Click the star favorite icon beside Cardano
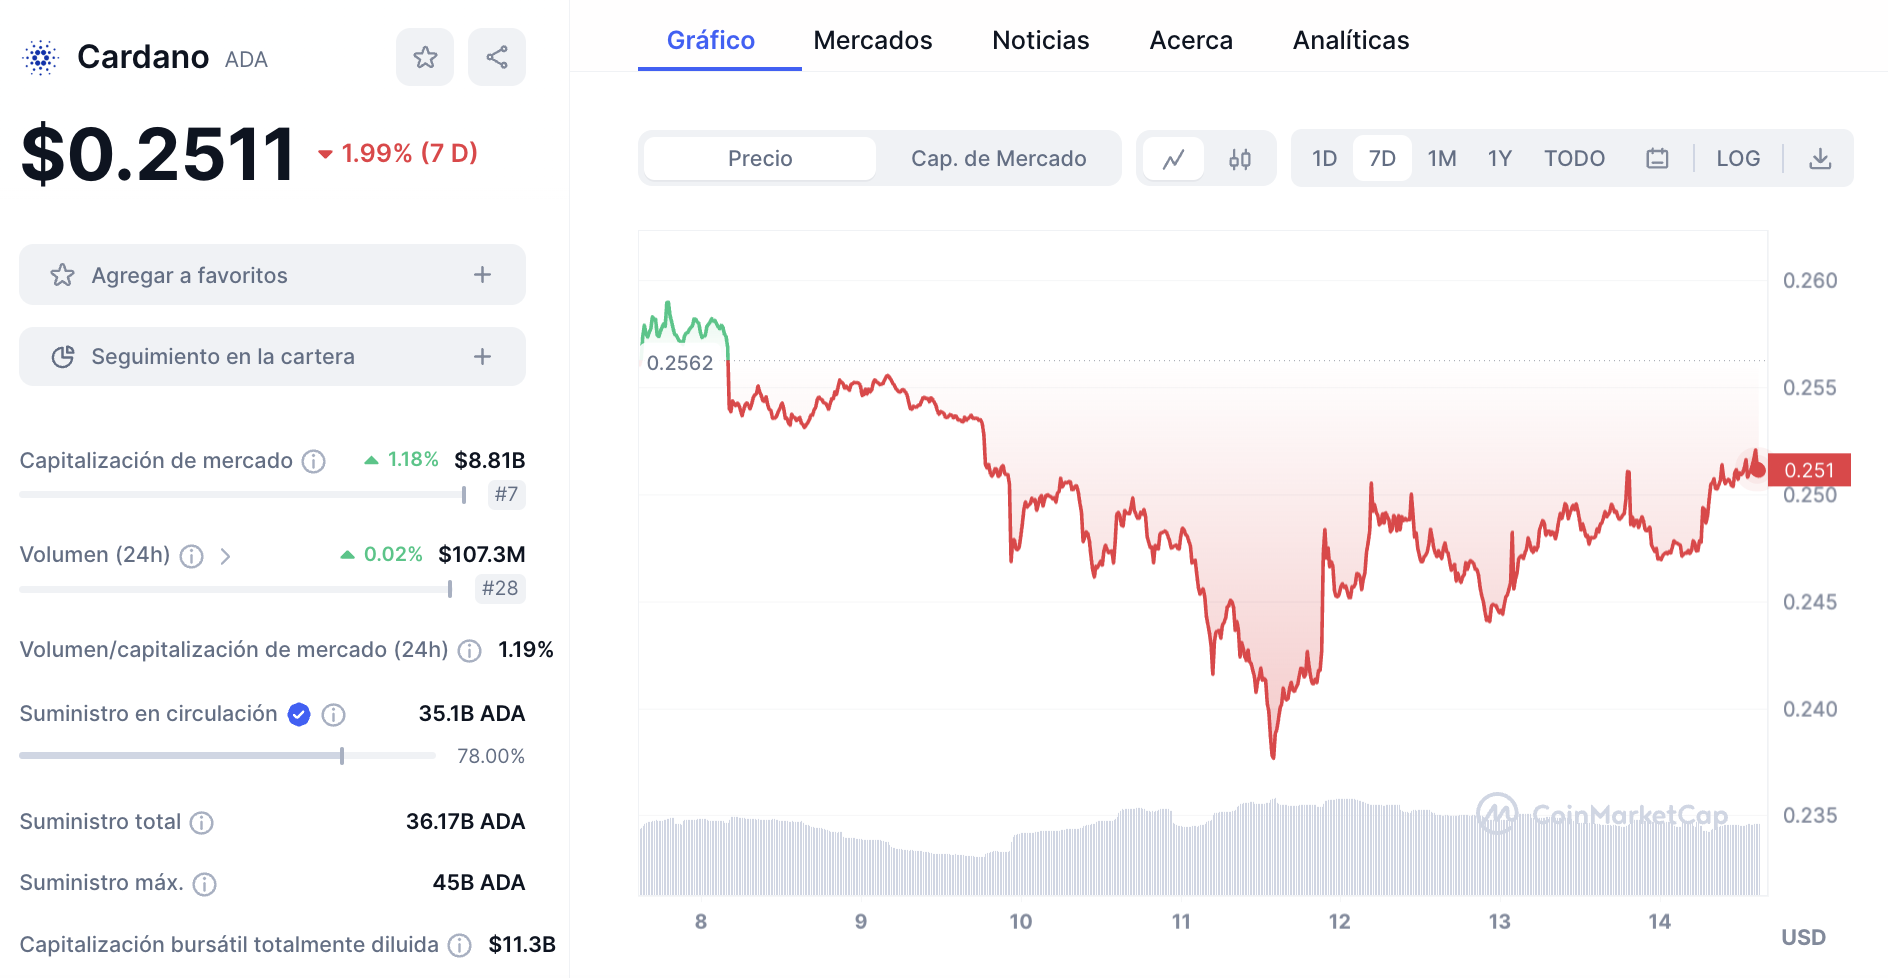Screen dimensions: 1888x978 425,57
